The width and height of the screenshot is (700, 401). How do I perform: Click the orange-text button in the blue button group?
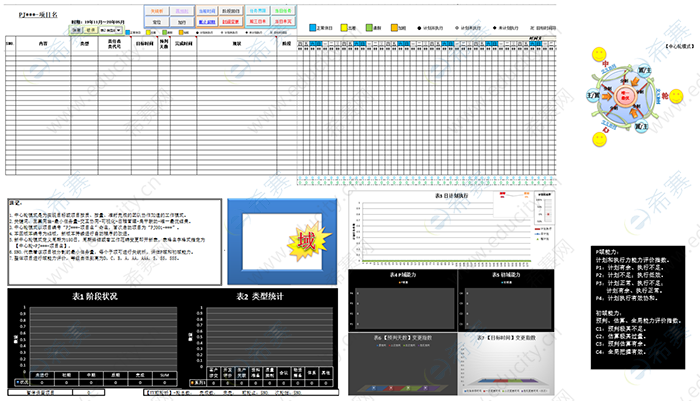tap(157, 11)
